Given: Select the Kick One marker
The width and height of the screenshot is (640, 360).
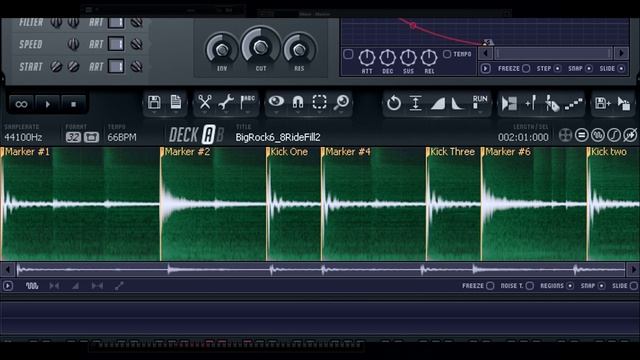Looking at the screenshot, I should [x=289, y=152].
